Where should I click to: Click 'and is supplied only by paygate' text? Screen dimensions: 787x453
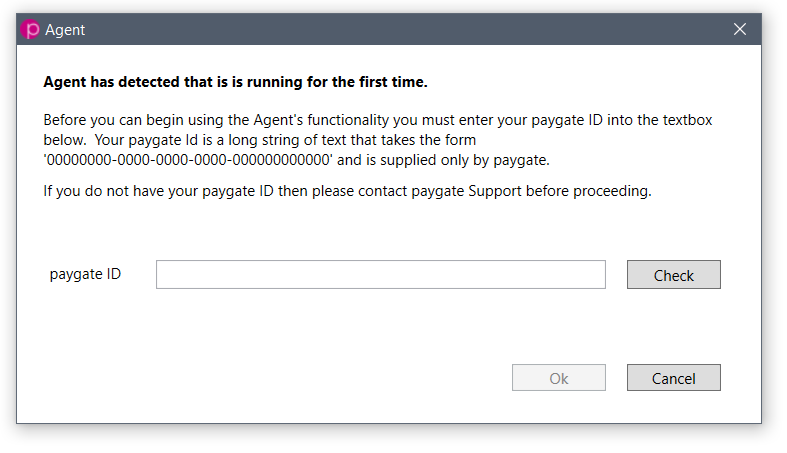click(443, 160)
